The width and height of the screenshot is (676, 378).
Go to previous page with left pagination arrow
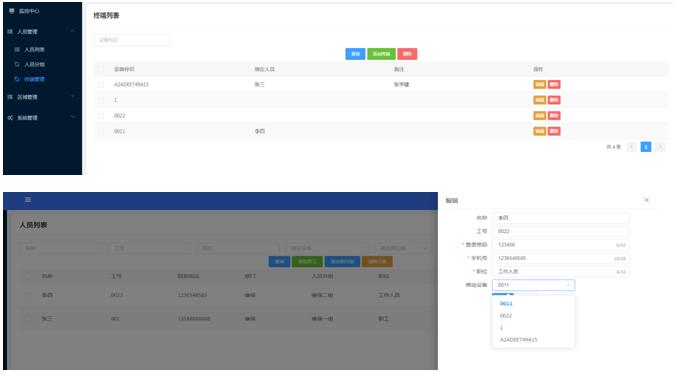pos(632,147)
